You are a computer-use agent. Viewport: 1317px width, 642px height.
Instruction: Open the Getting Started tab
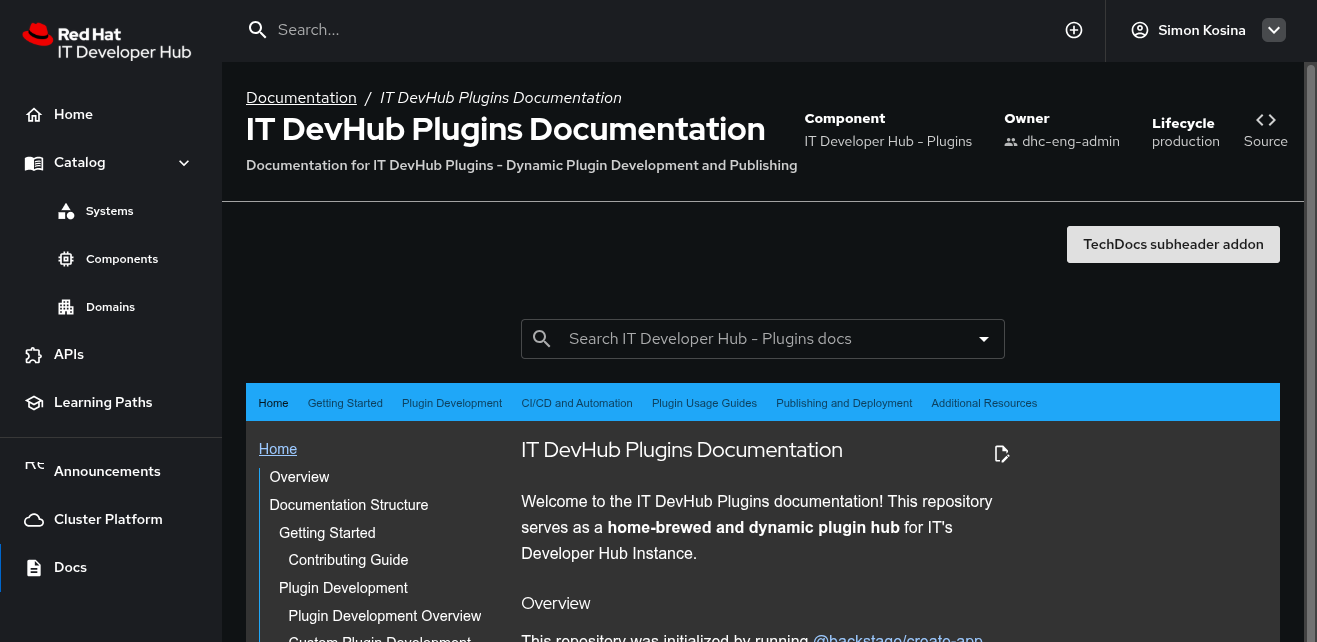pos(345,403)
